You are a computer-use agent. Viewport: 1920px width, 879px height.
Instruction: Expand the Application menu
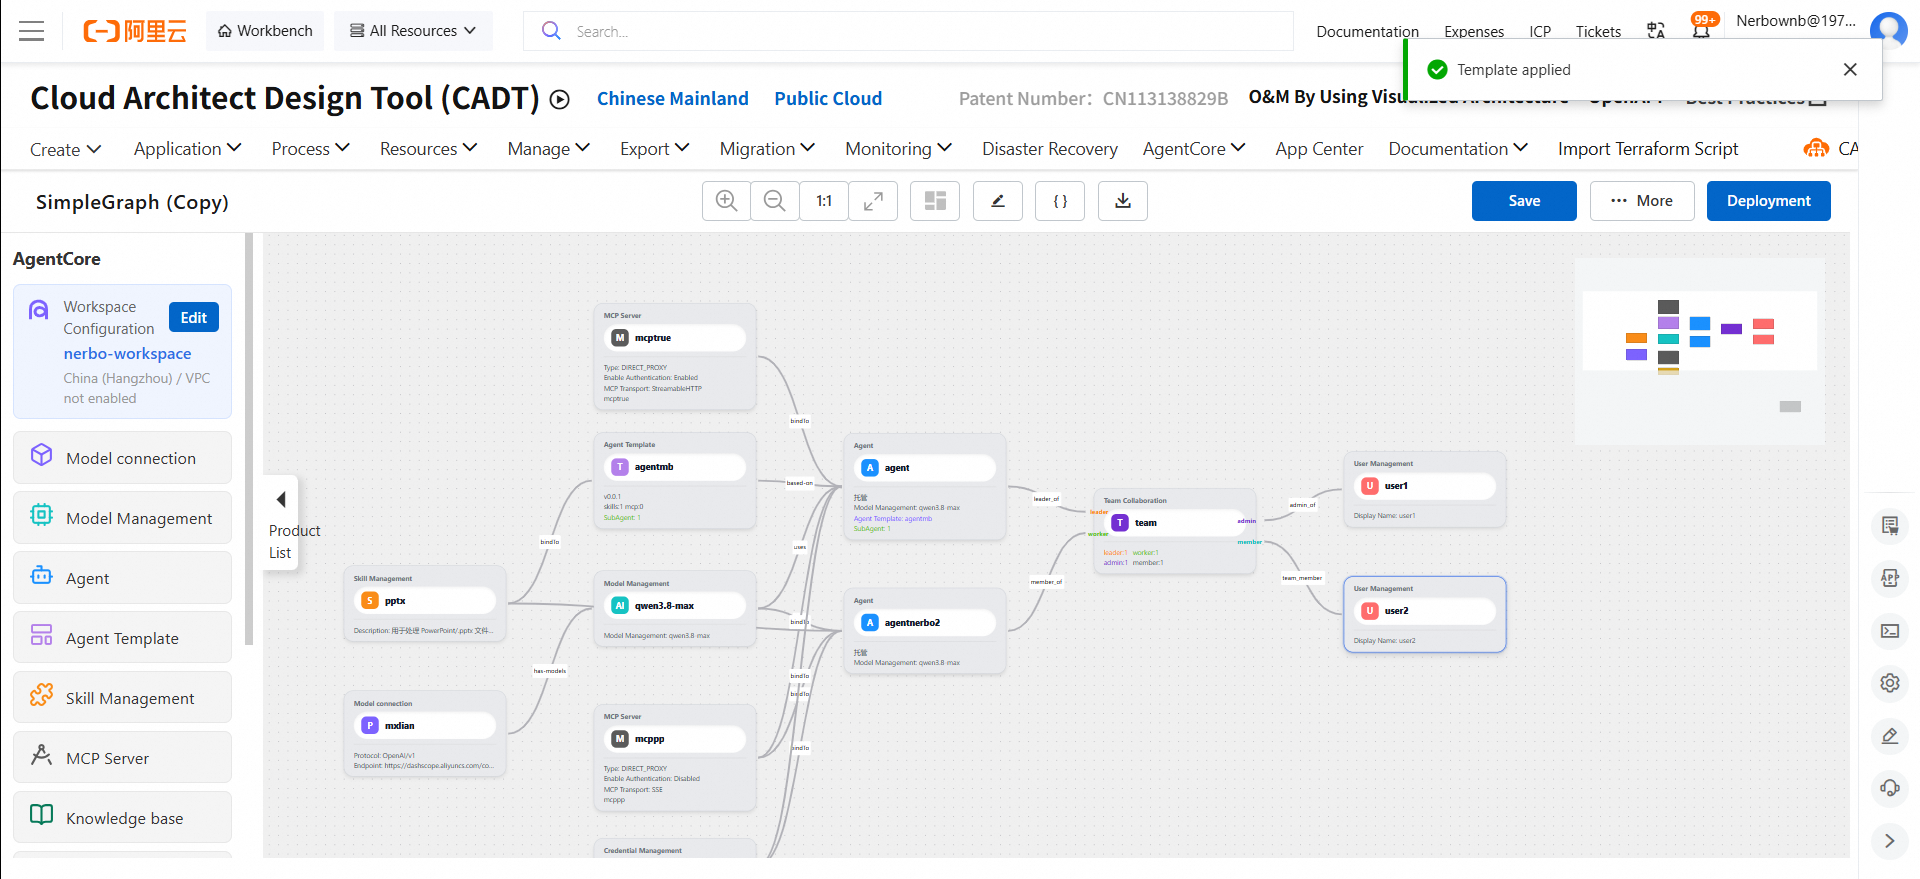(188, 149)
